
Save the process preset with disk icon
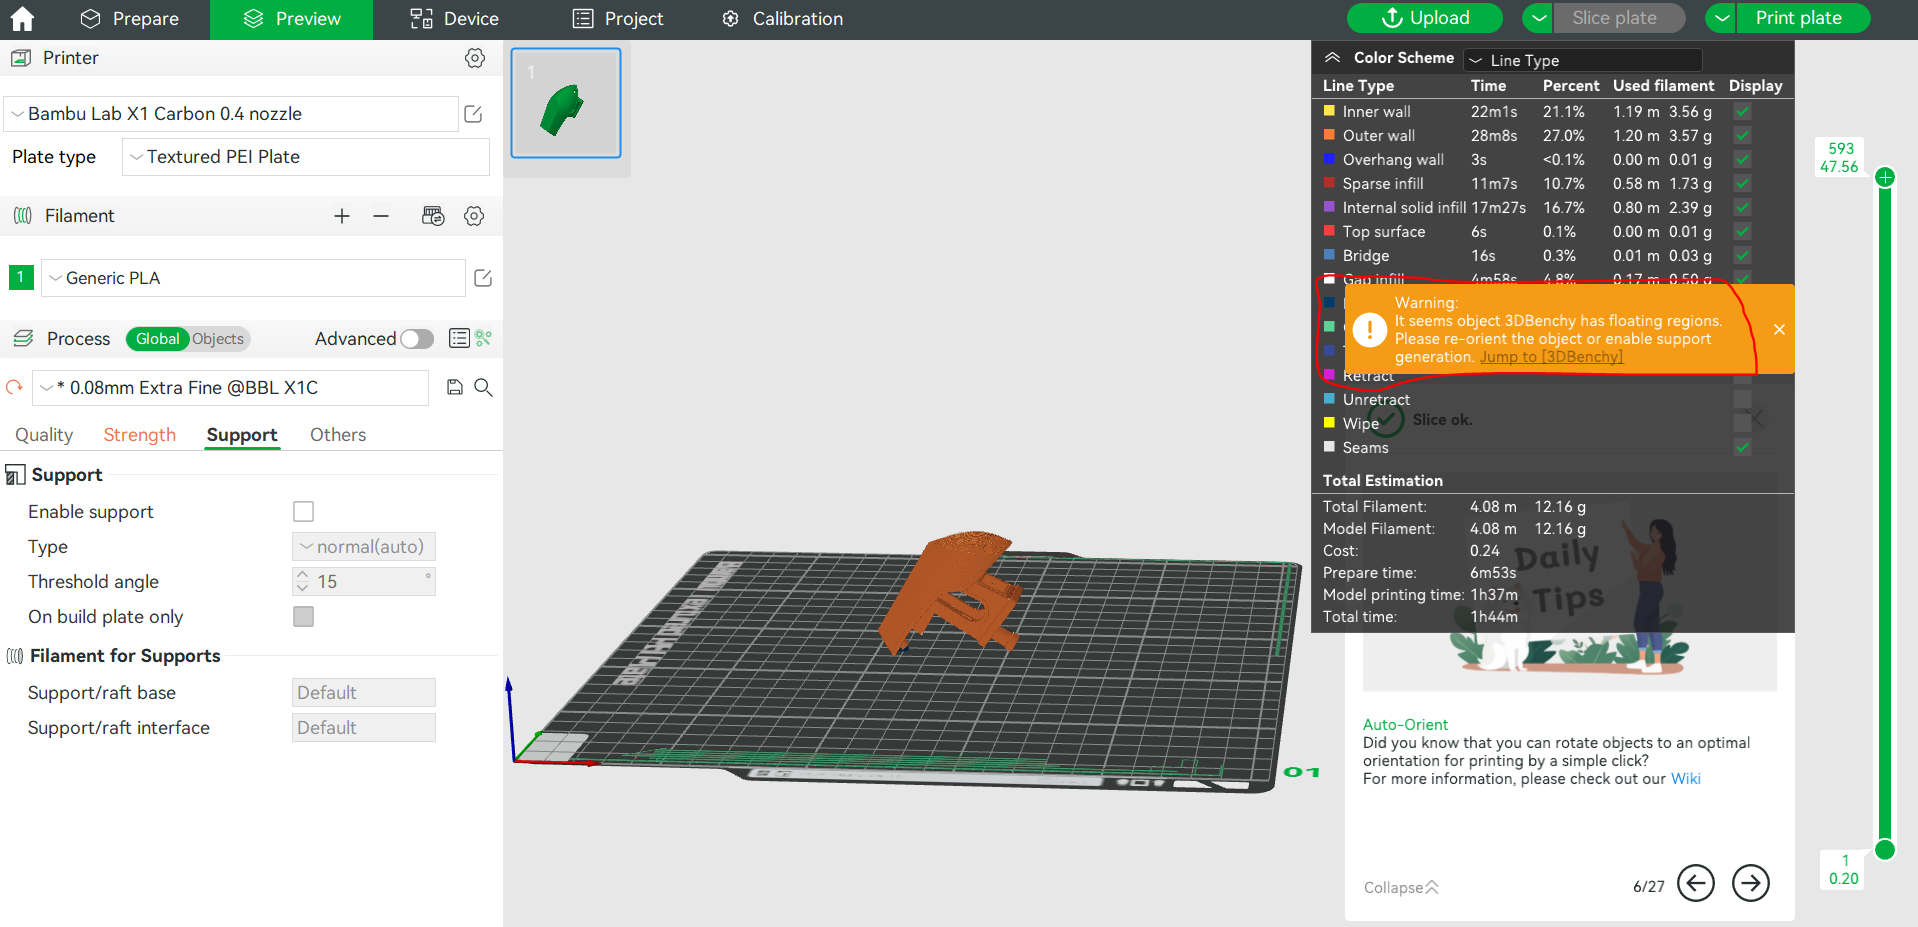coord(455,387)
